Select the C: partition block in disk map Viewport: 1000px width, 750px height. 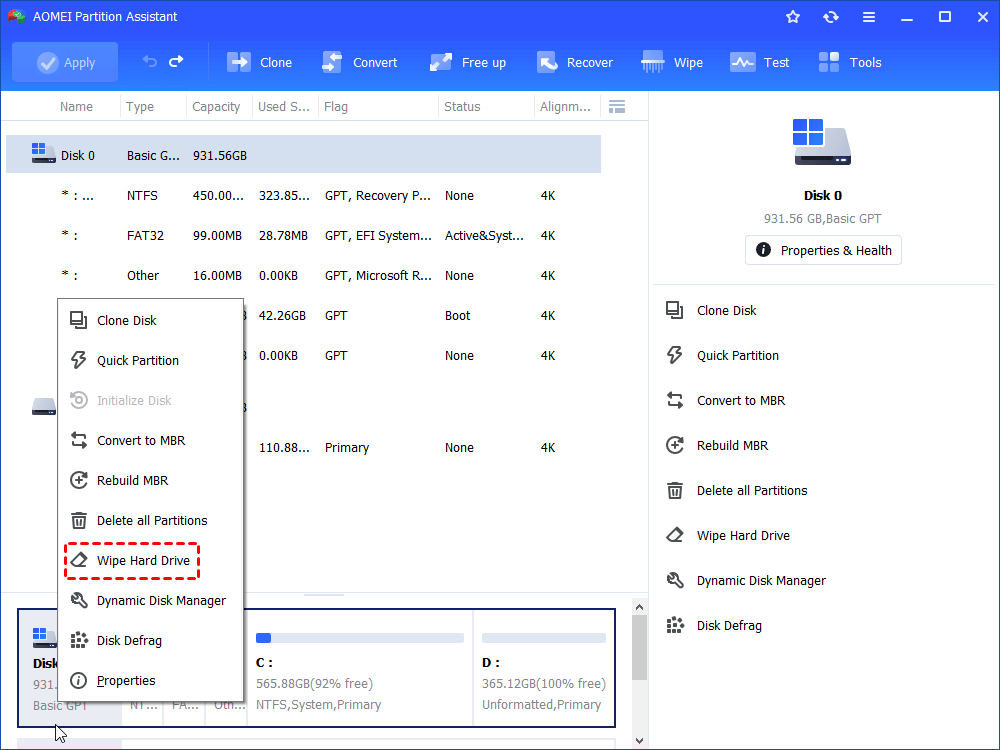point(359,668)
